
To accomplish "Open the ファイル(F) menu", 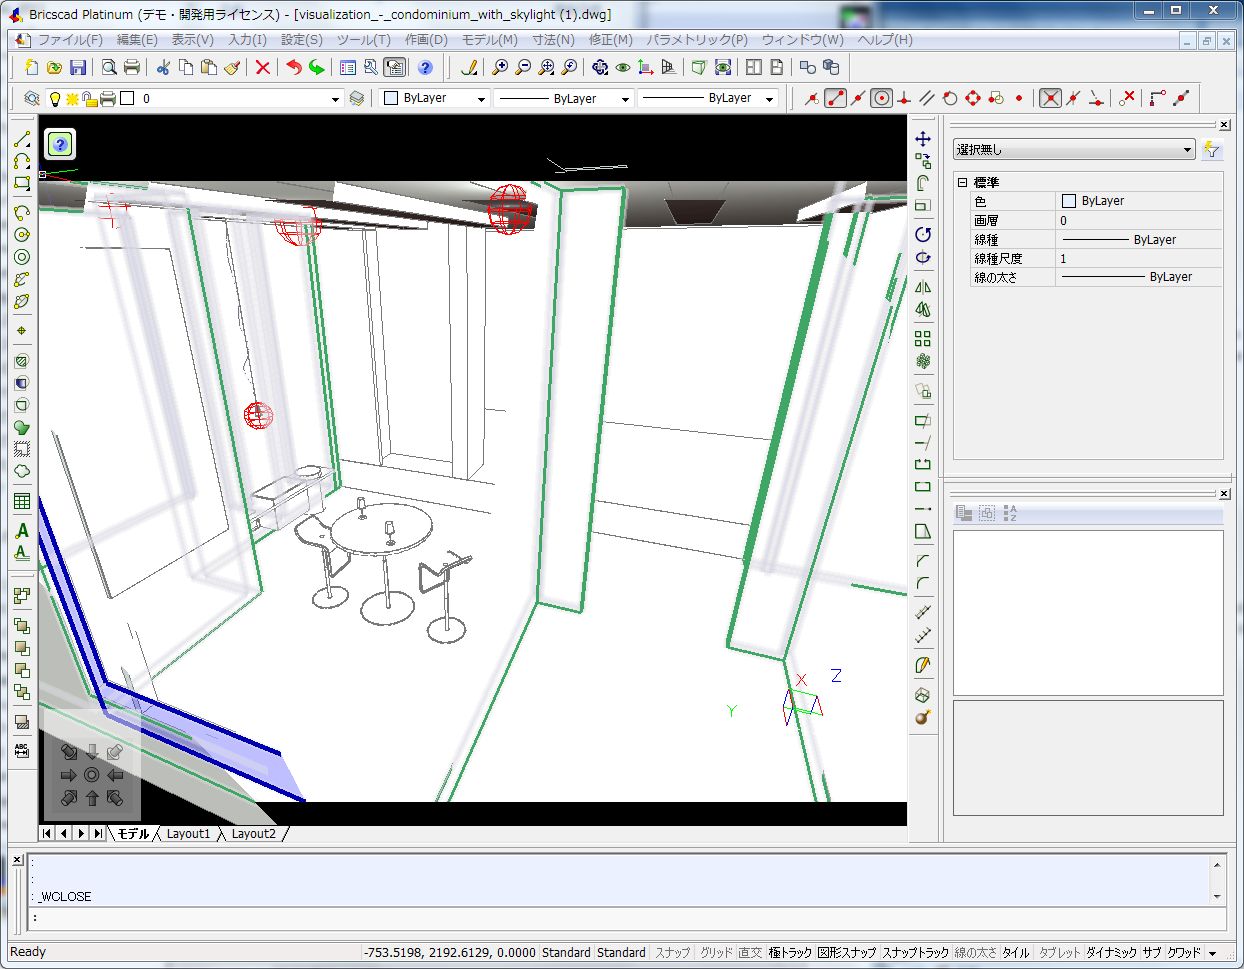I will 70,40.
